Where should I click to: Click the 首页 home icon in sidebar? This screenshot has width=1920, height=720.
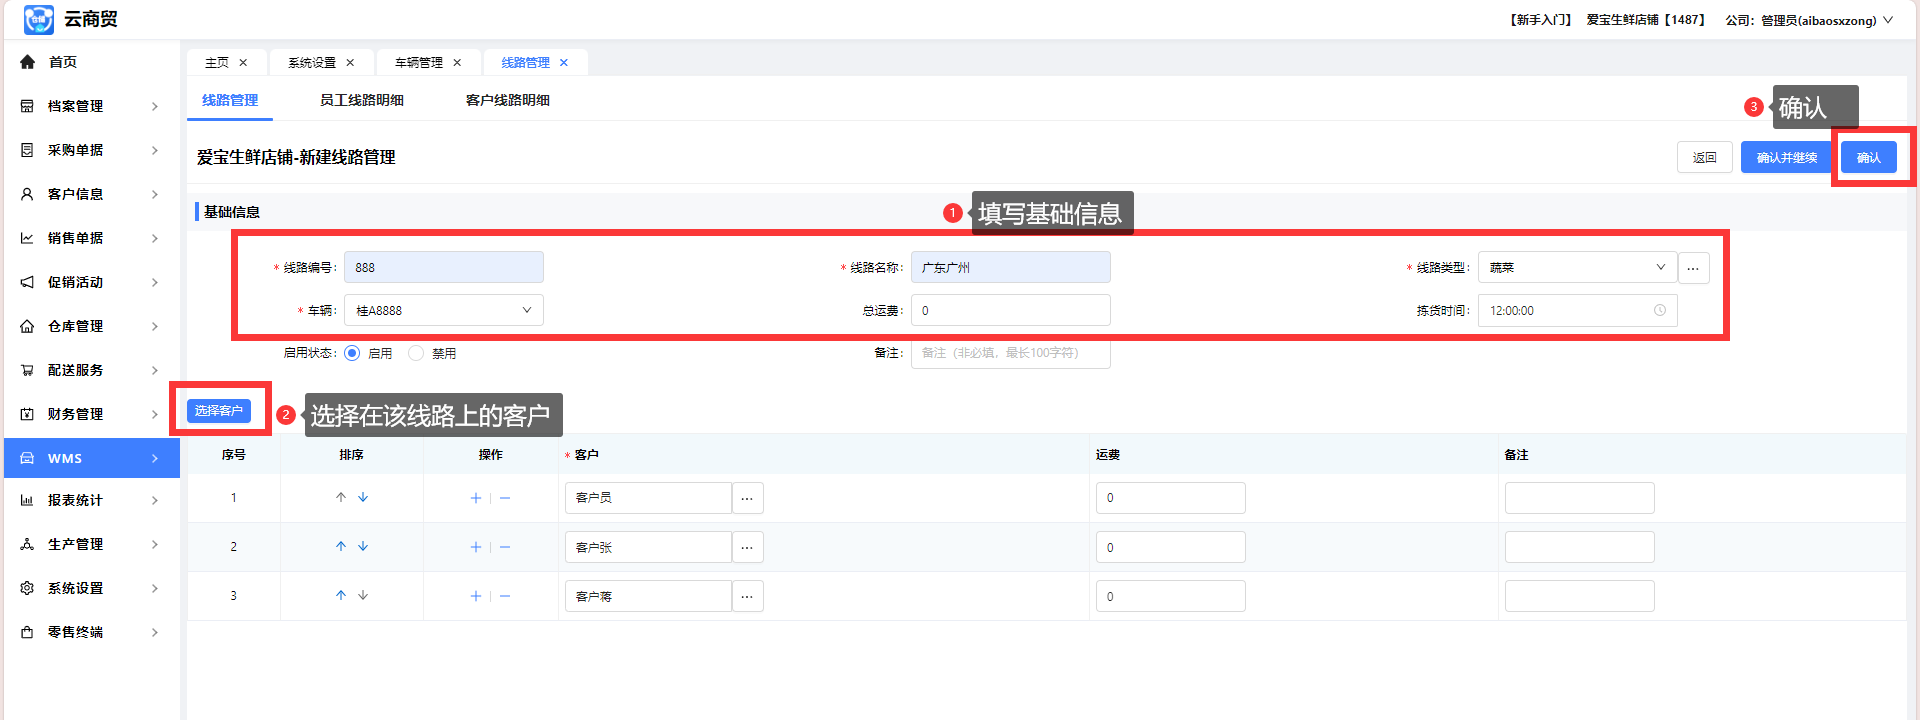[28, 62]
